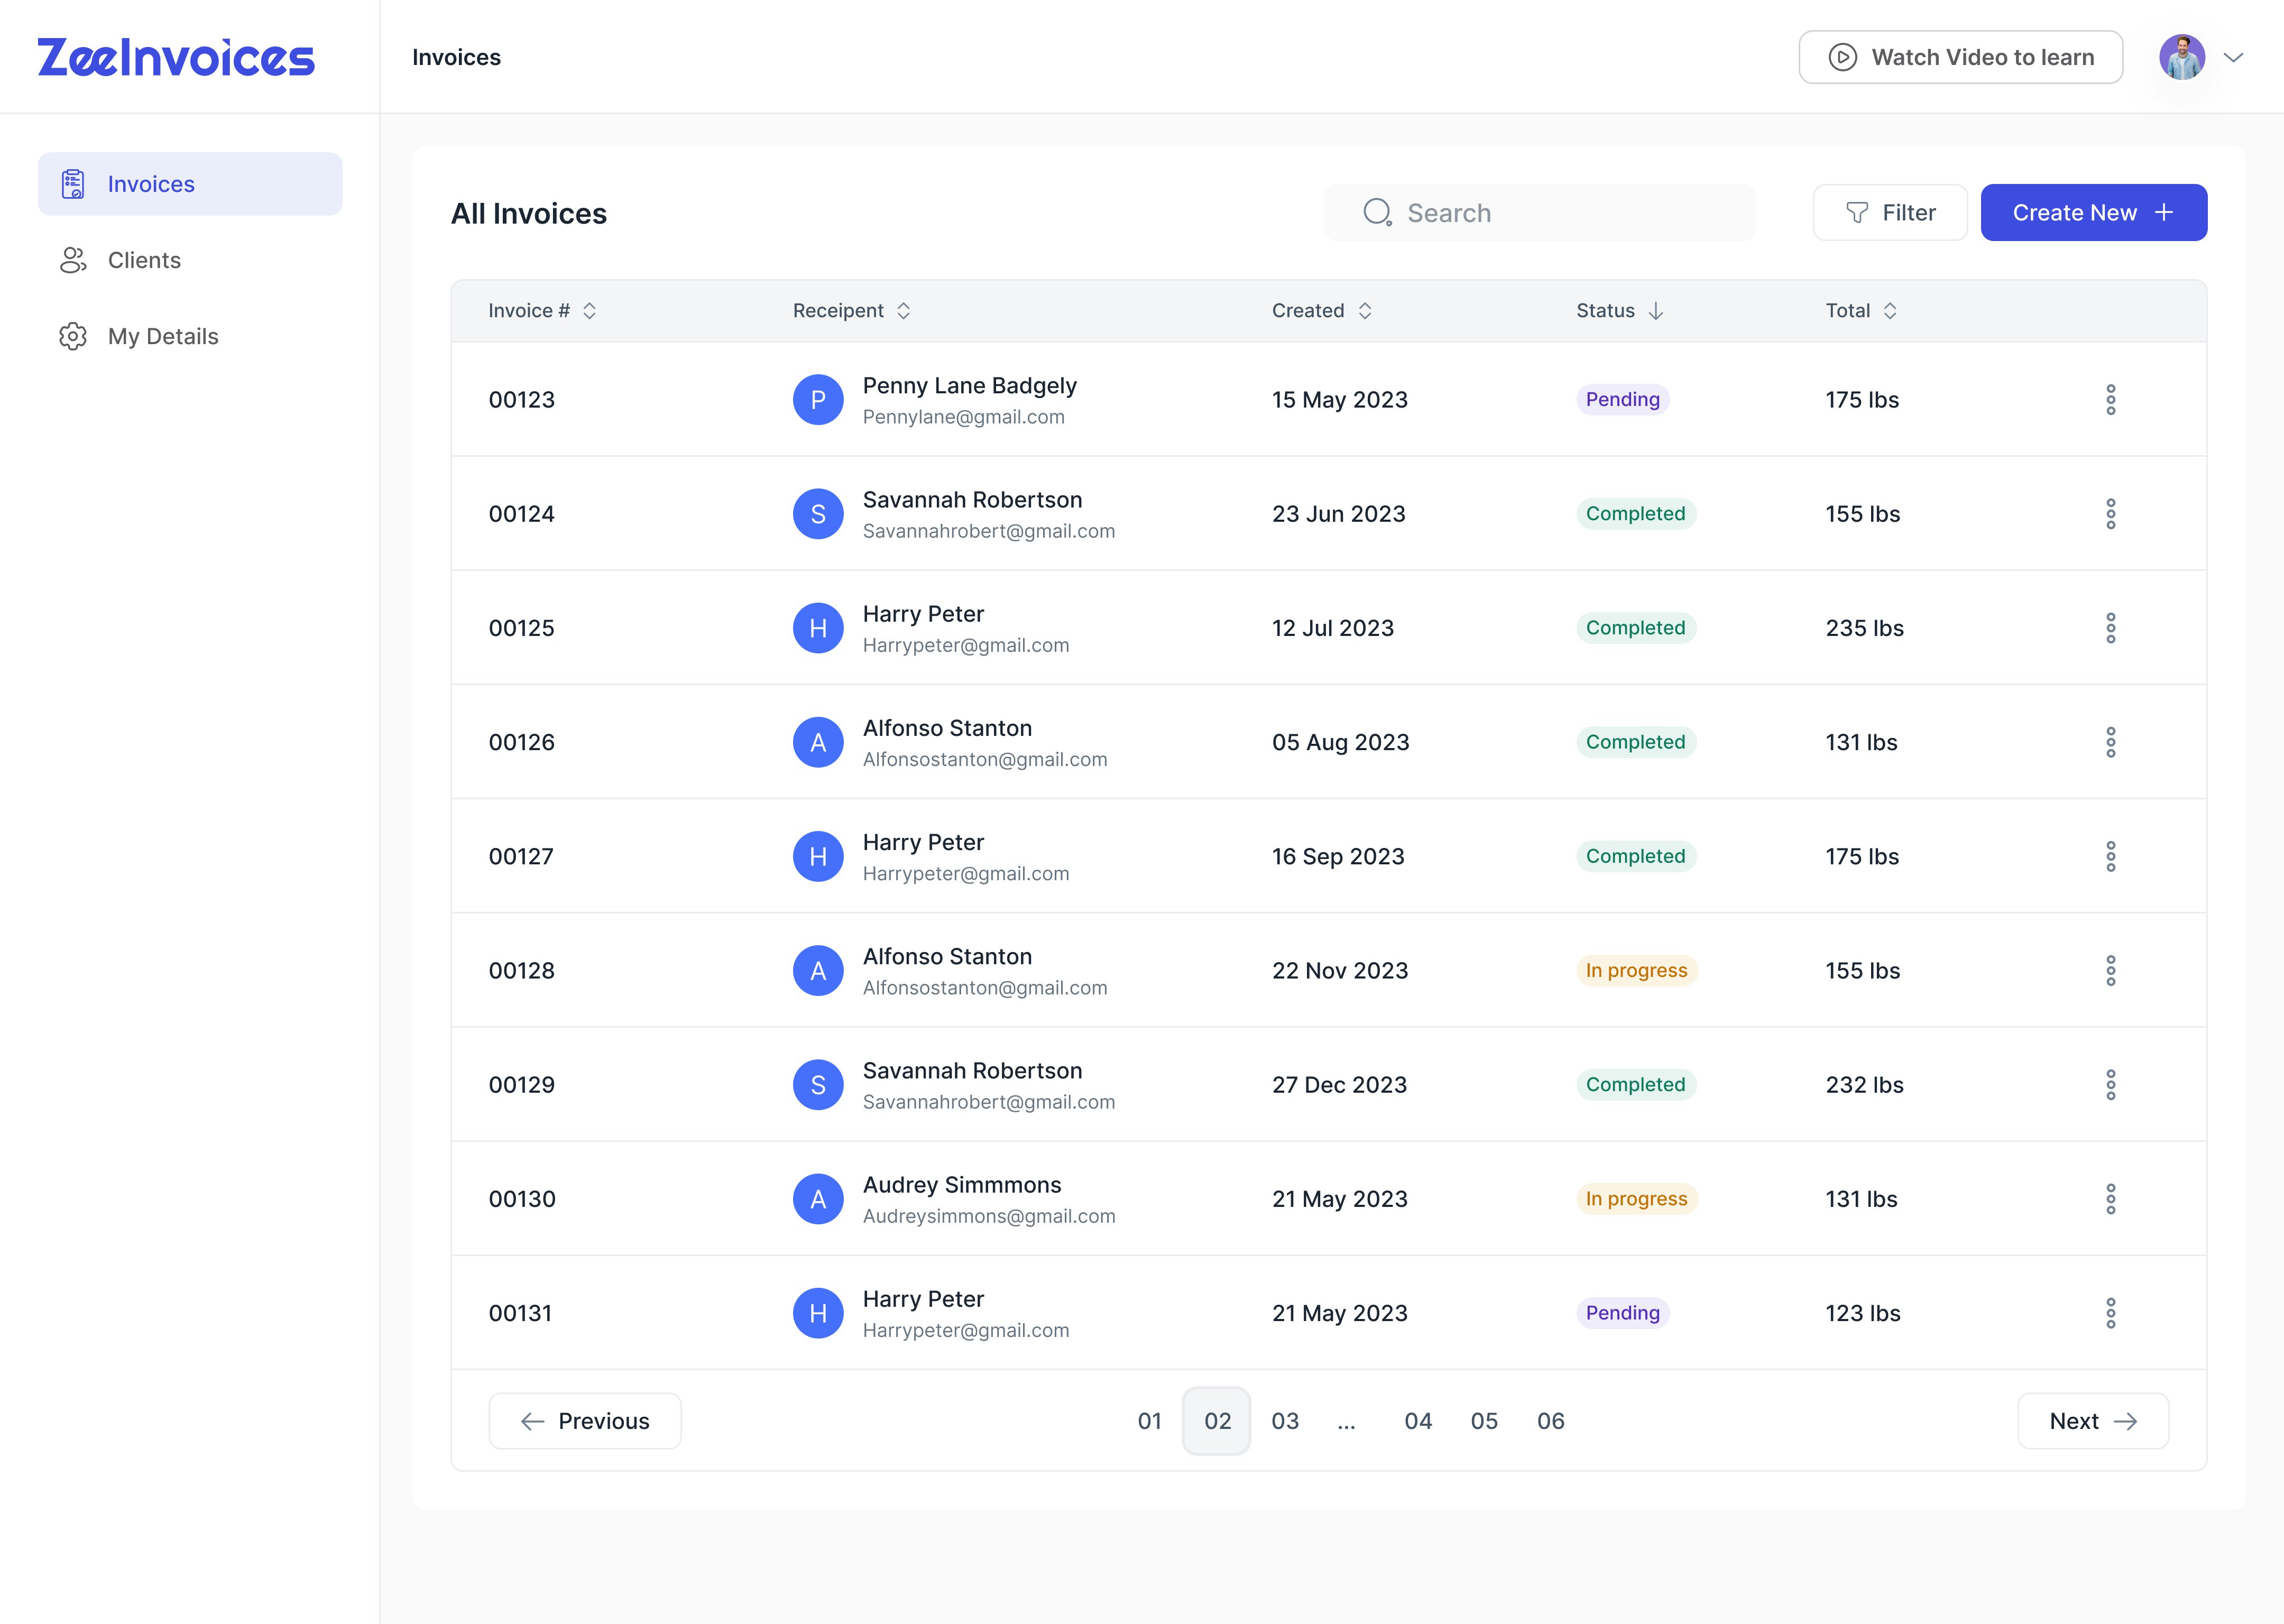Click the play icon in Watch Video
The width and height of the screenshot is (2284, 1624).
pos(1842,57)
